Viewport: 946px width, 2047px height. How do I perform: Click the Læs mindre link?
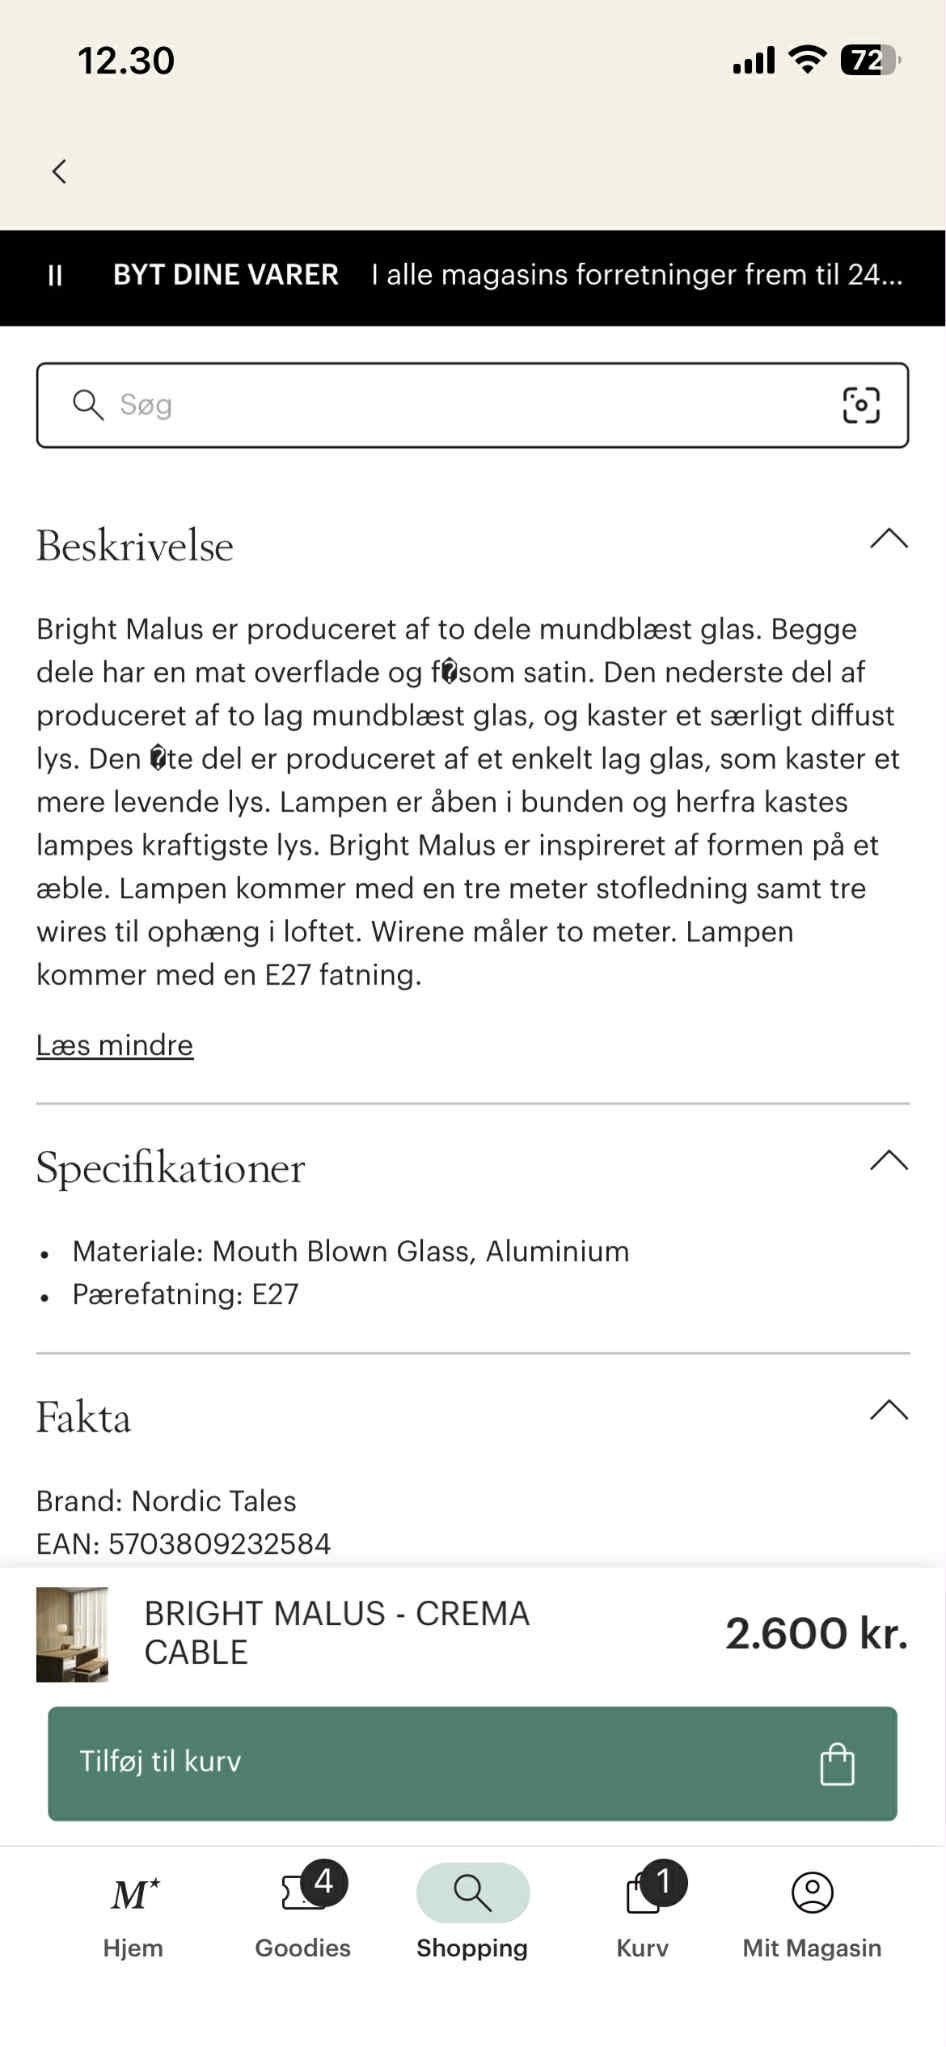pyautogui.click(x=115, y=1045)
